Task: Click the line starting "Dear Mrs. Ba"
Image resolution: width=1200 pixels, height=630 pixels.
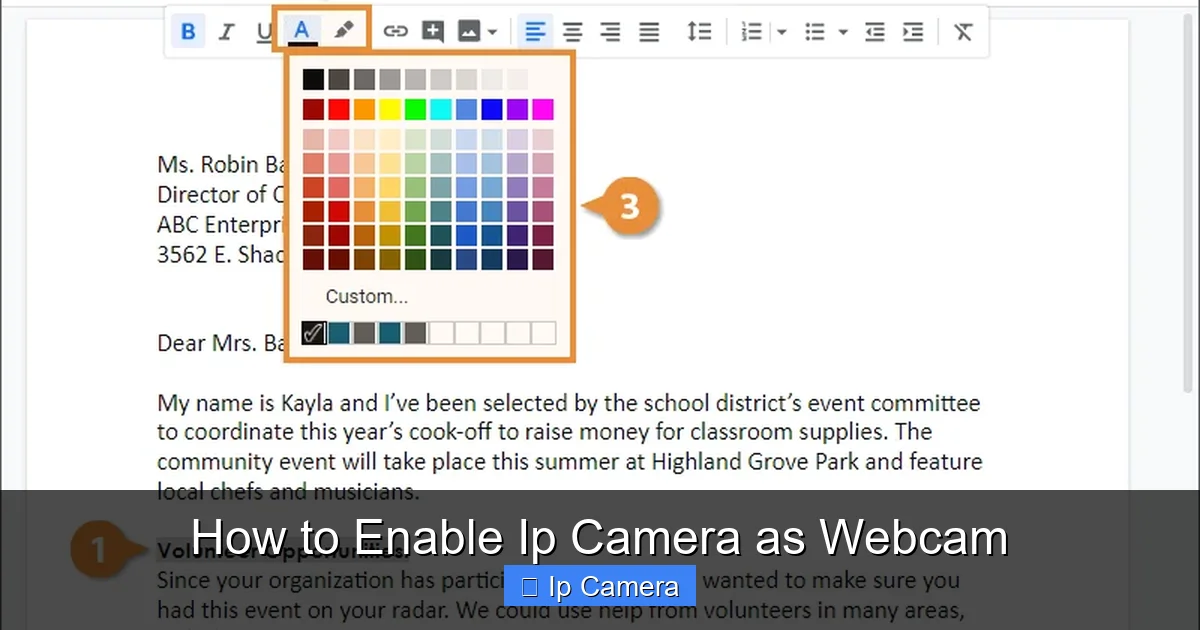Action: 222,344
